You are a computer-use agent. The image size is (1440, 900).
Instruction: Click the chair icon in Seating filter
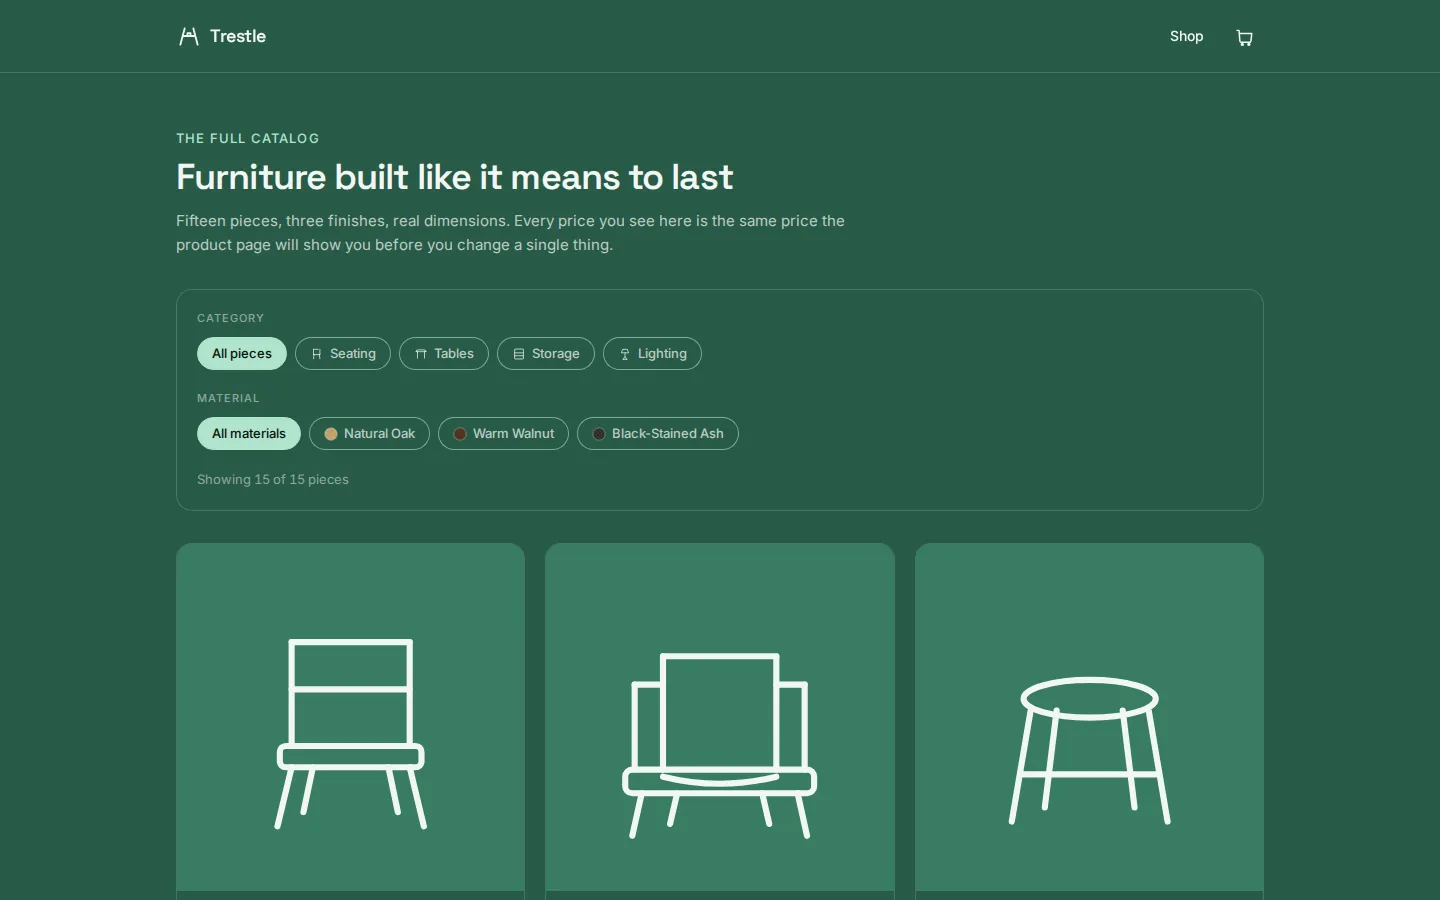(x=317, y=354)
